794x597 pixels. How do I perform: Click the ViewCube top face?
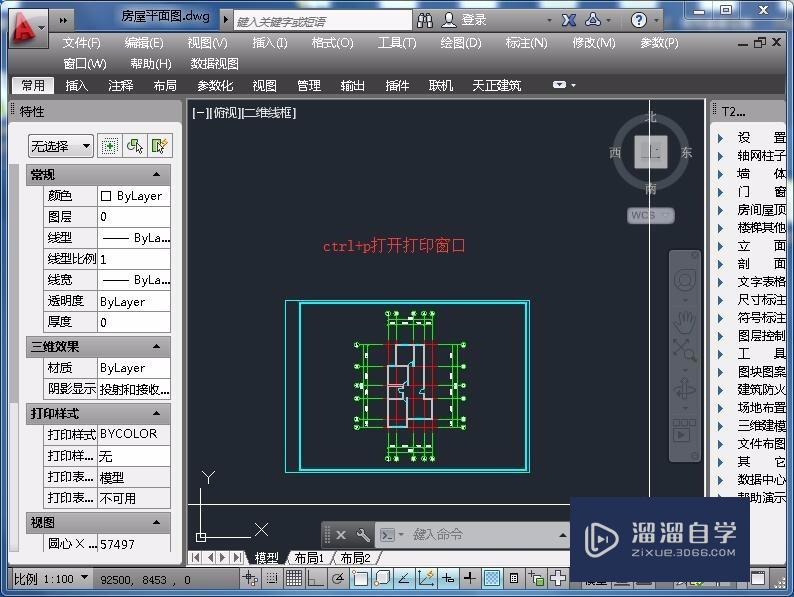pyautogui.click(x=651, y=152)
